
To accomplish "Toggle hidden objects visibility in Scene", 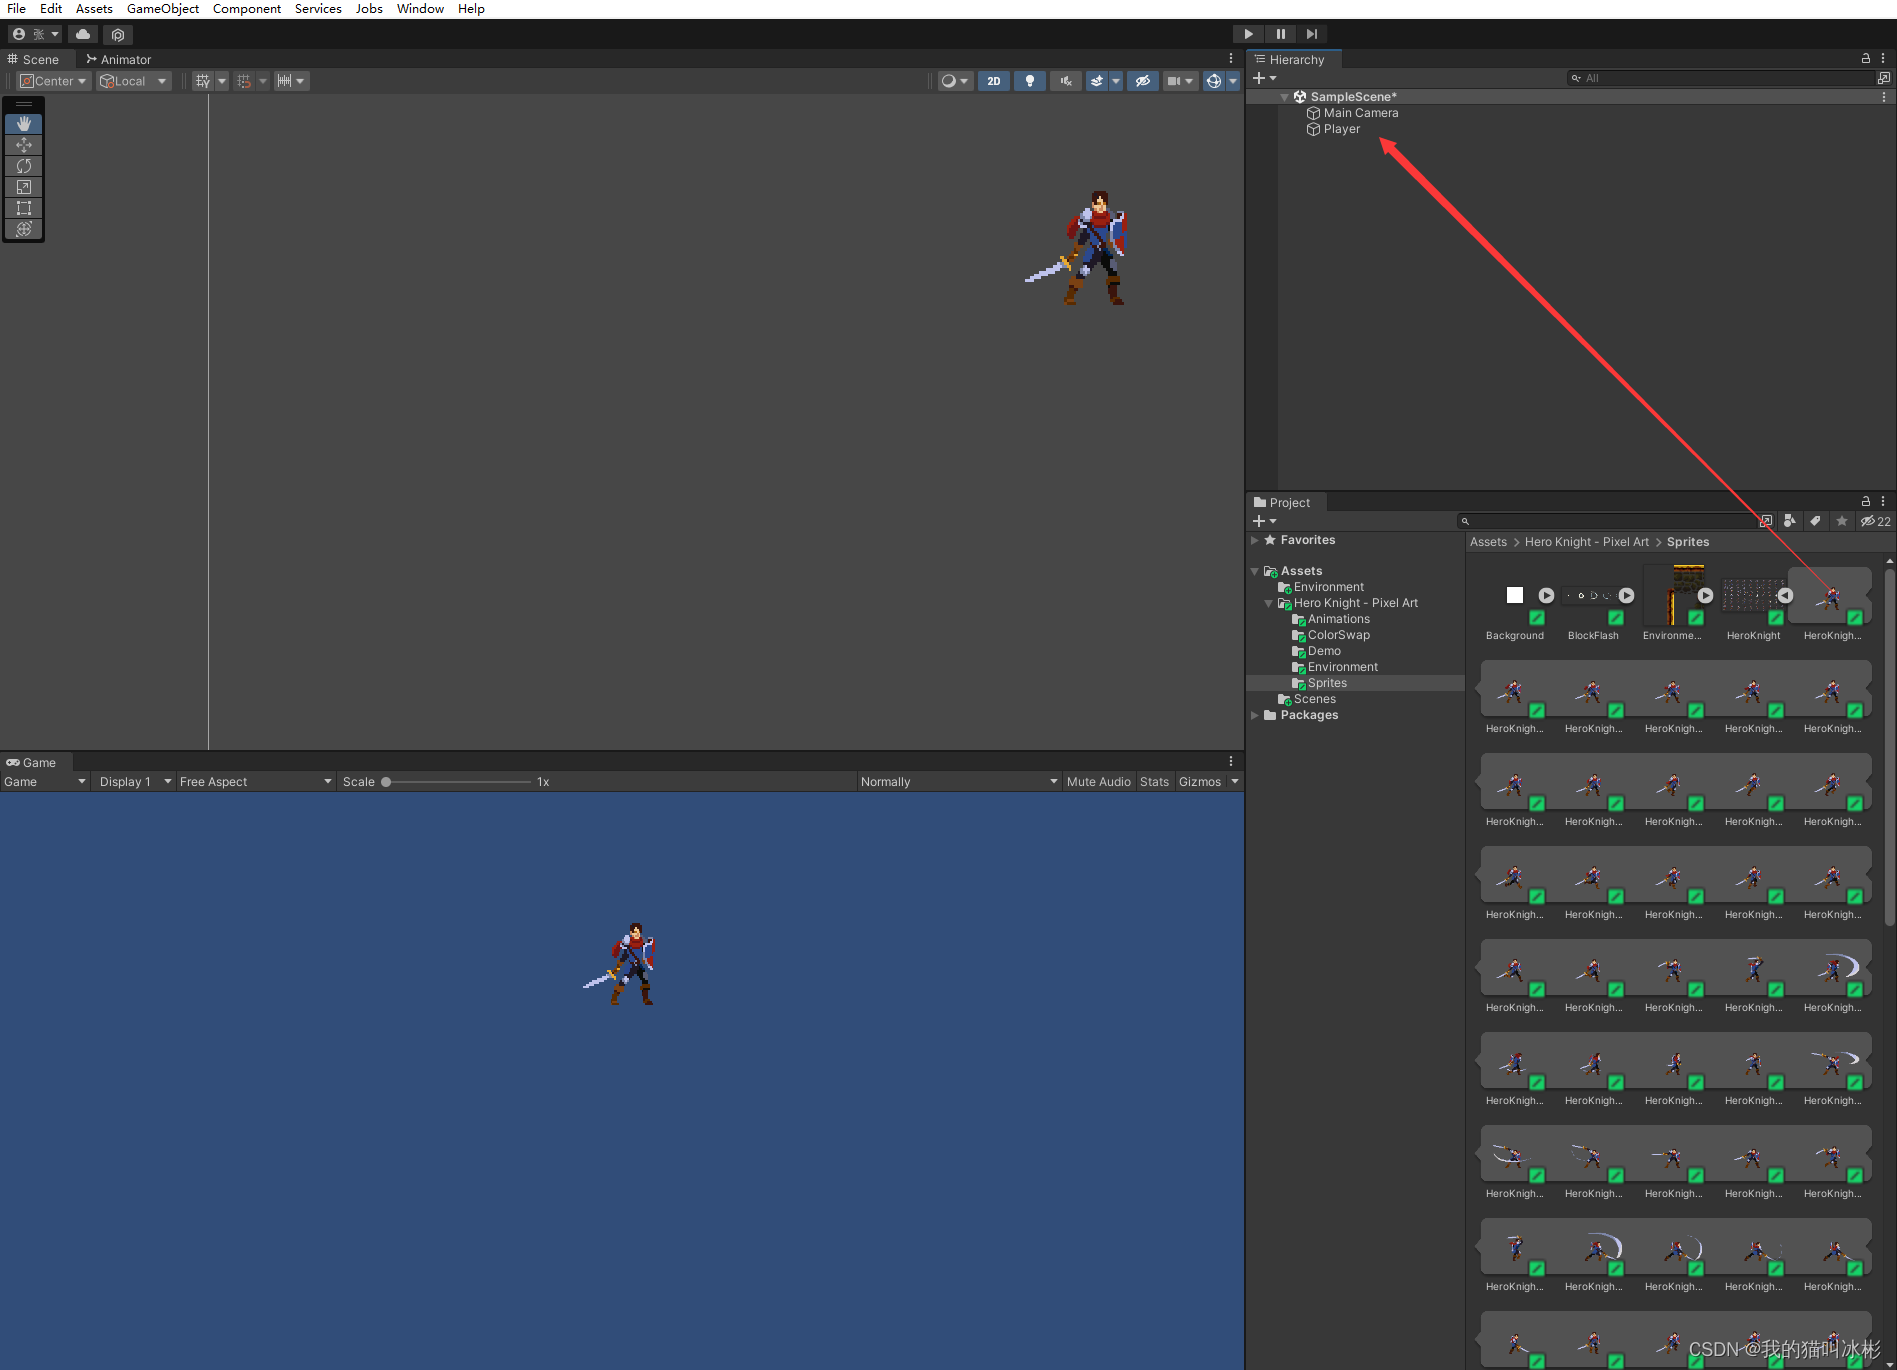I will point(1143,81).
